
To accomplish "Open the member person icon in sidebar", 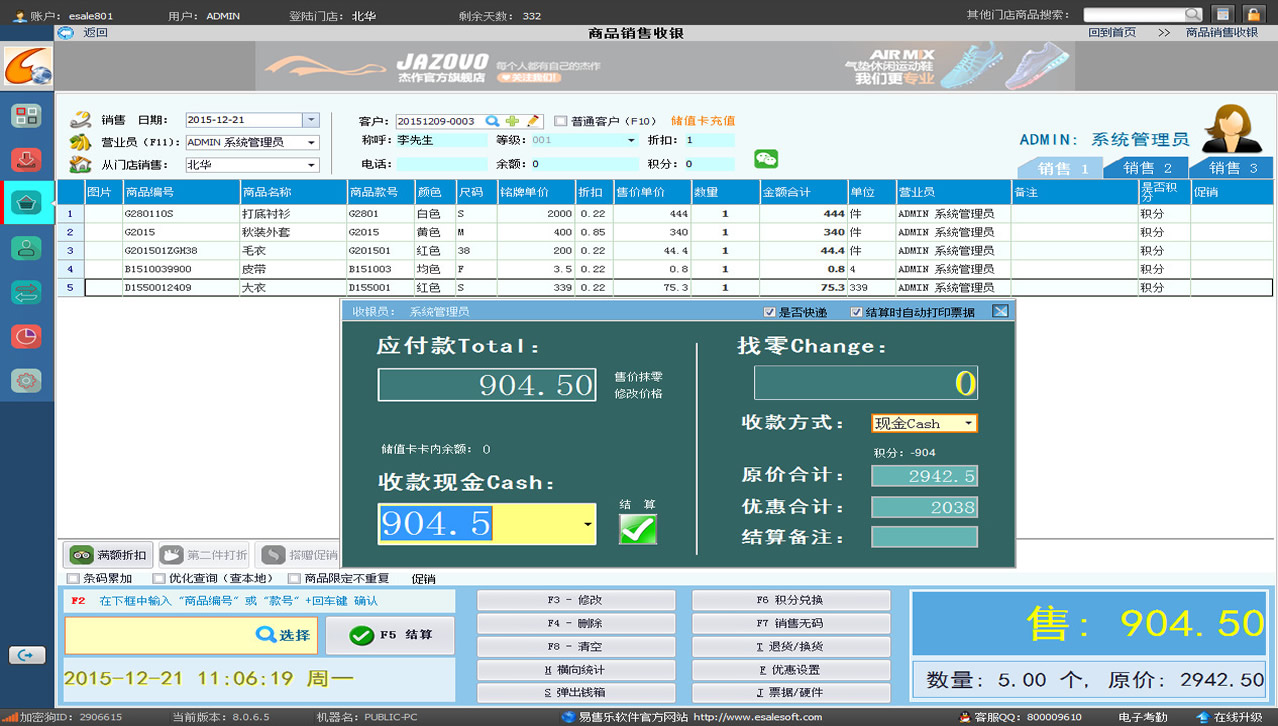I will pyautogui.click(x=26, y=248).
